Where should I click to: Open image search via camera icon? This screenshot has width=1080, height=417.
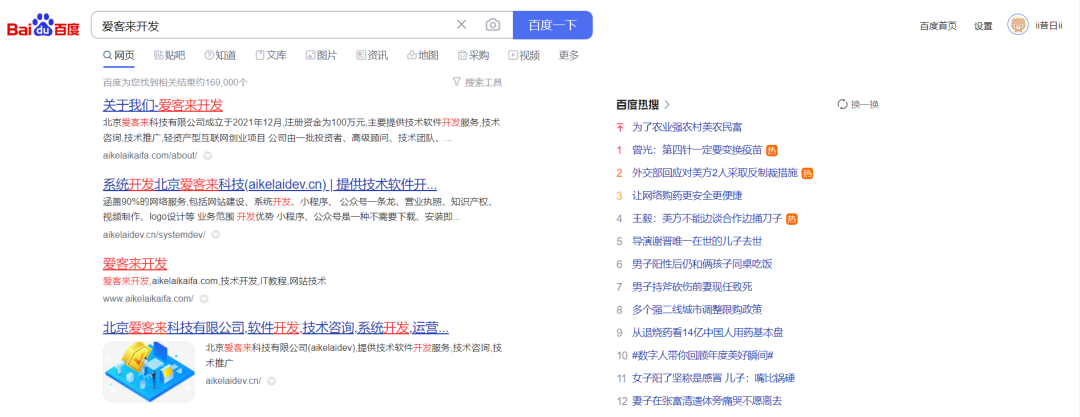tap(492, 25)
